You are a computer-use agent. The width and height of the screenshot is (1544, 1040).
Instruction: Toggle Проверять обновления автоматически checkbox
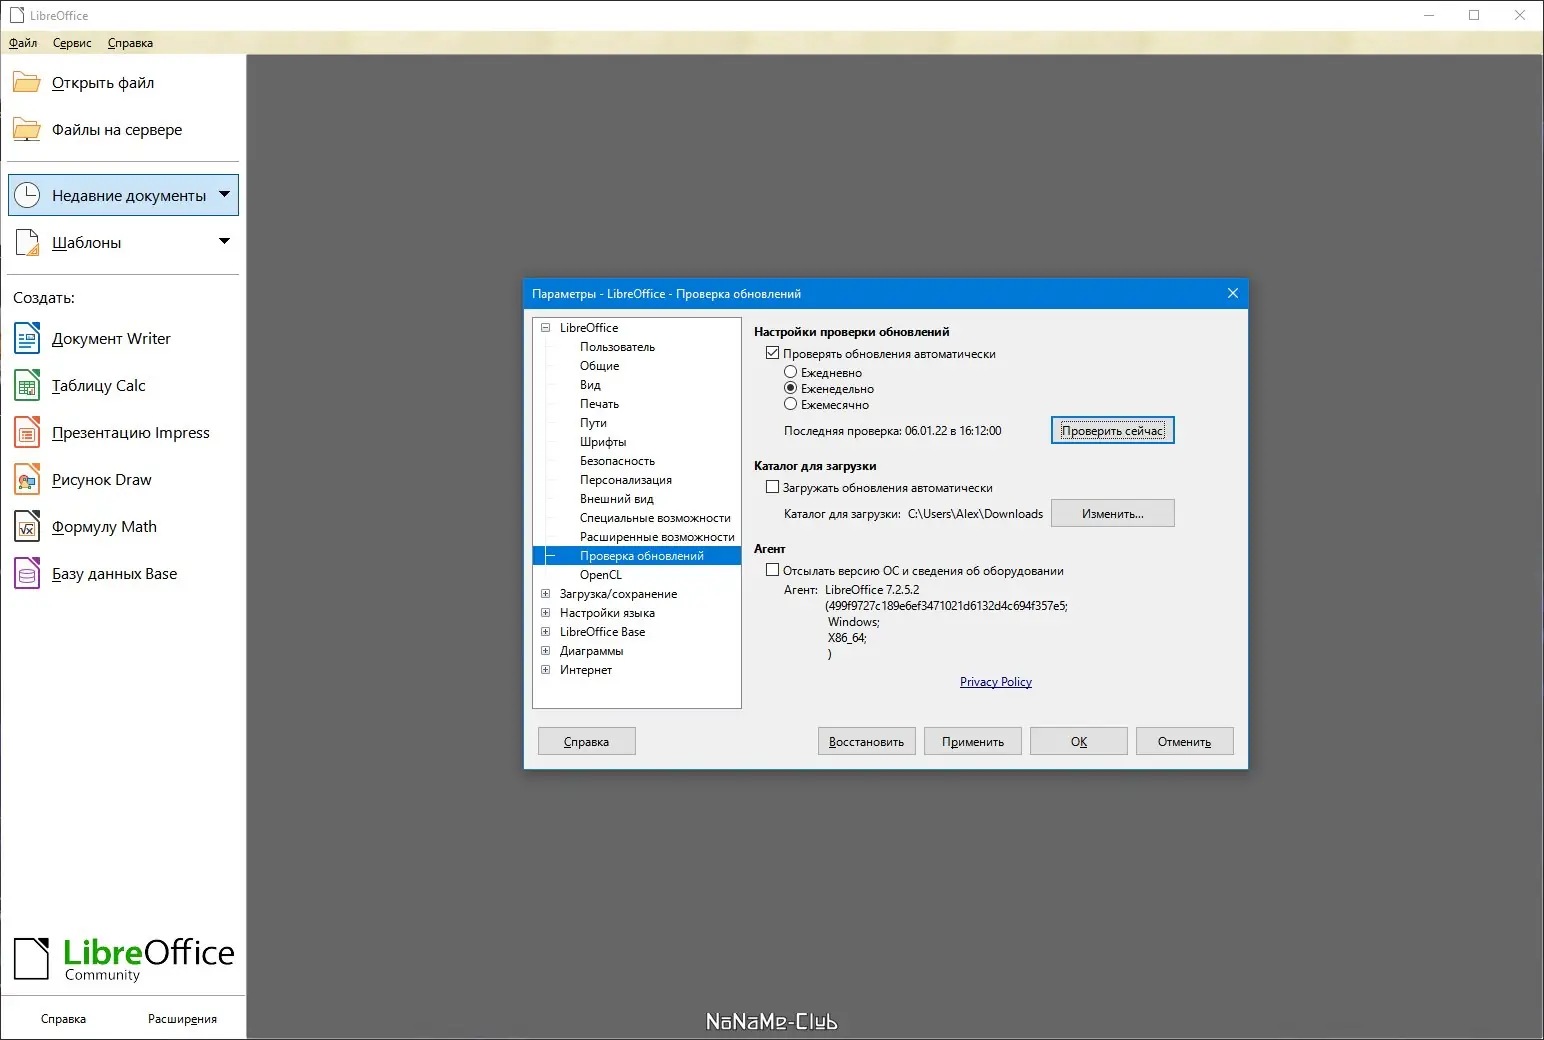point(772,353)
